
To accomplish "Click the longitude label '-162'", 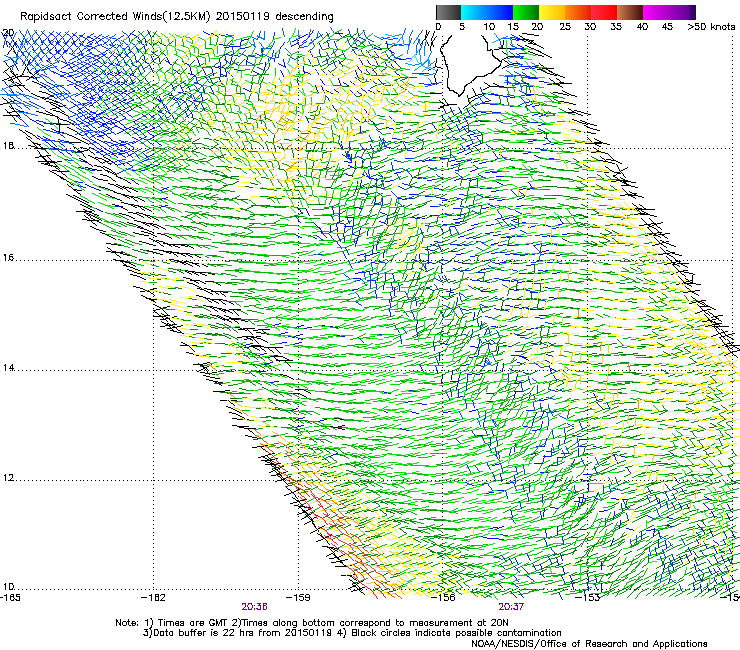I will 153,598.
